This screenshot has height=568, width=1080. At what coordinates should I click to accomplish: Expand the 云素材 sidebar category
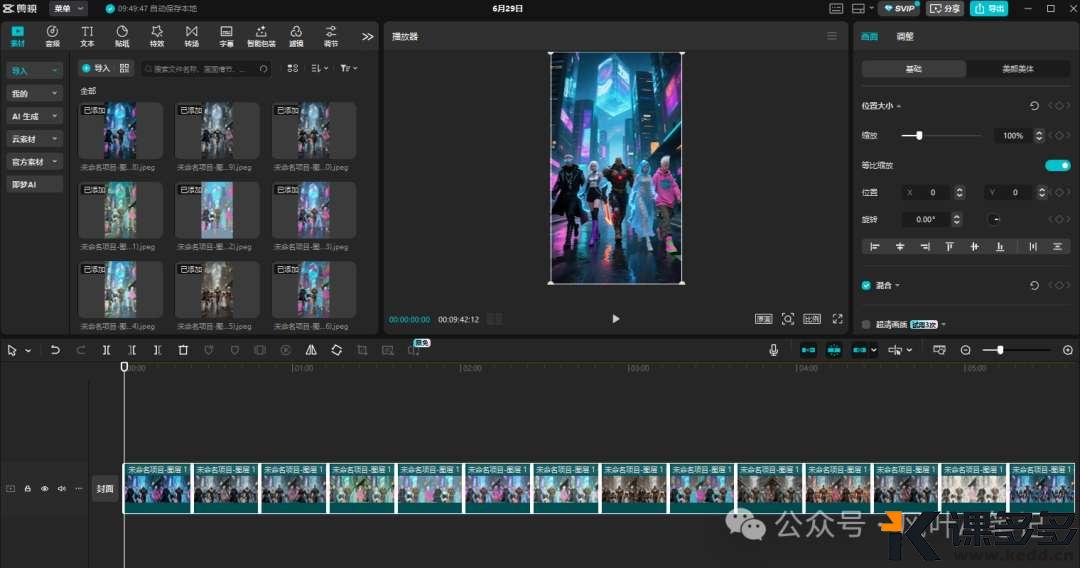click(35, 139)
